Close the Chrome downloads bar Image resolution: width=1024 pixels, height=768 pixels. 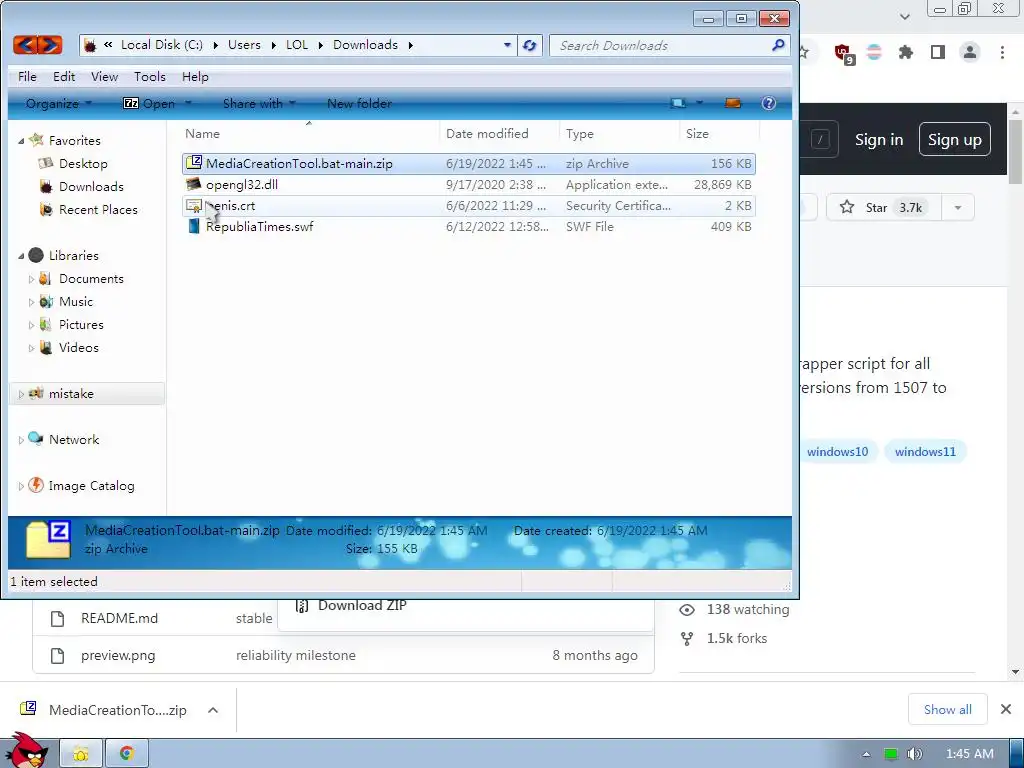tap(1006, 709)
